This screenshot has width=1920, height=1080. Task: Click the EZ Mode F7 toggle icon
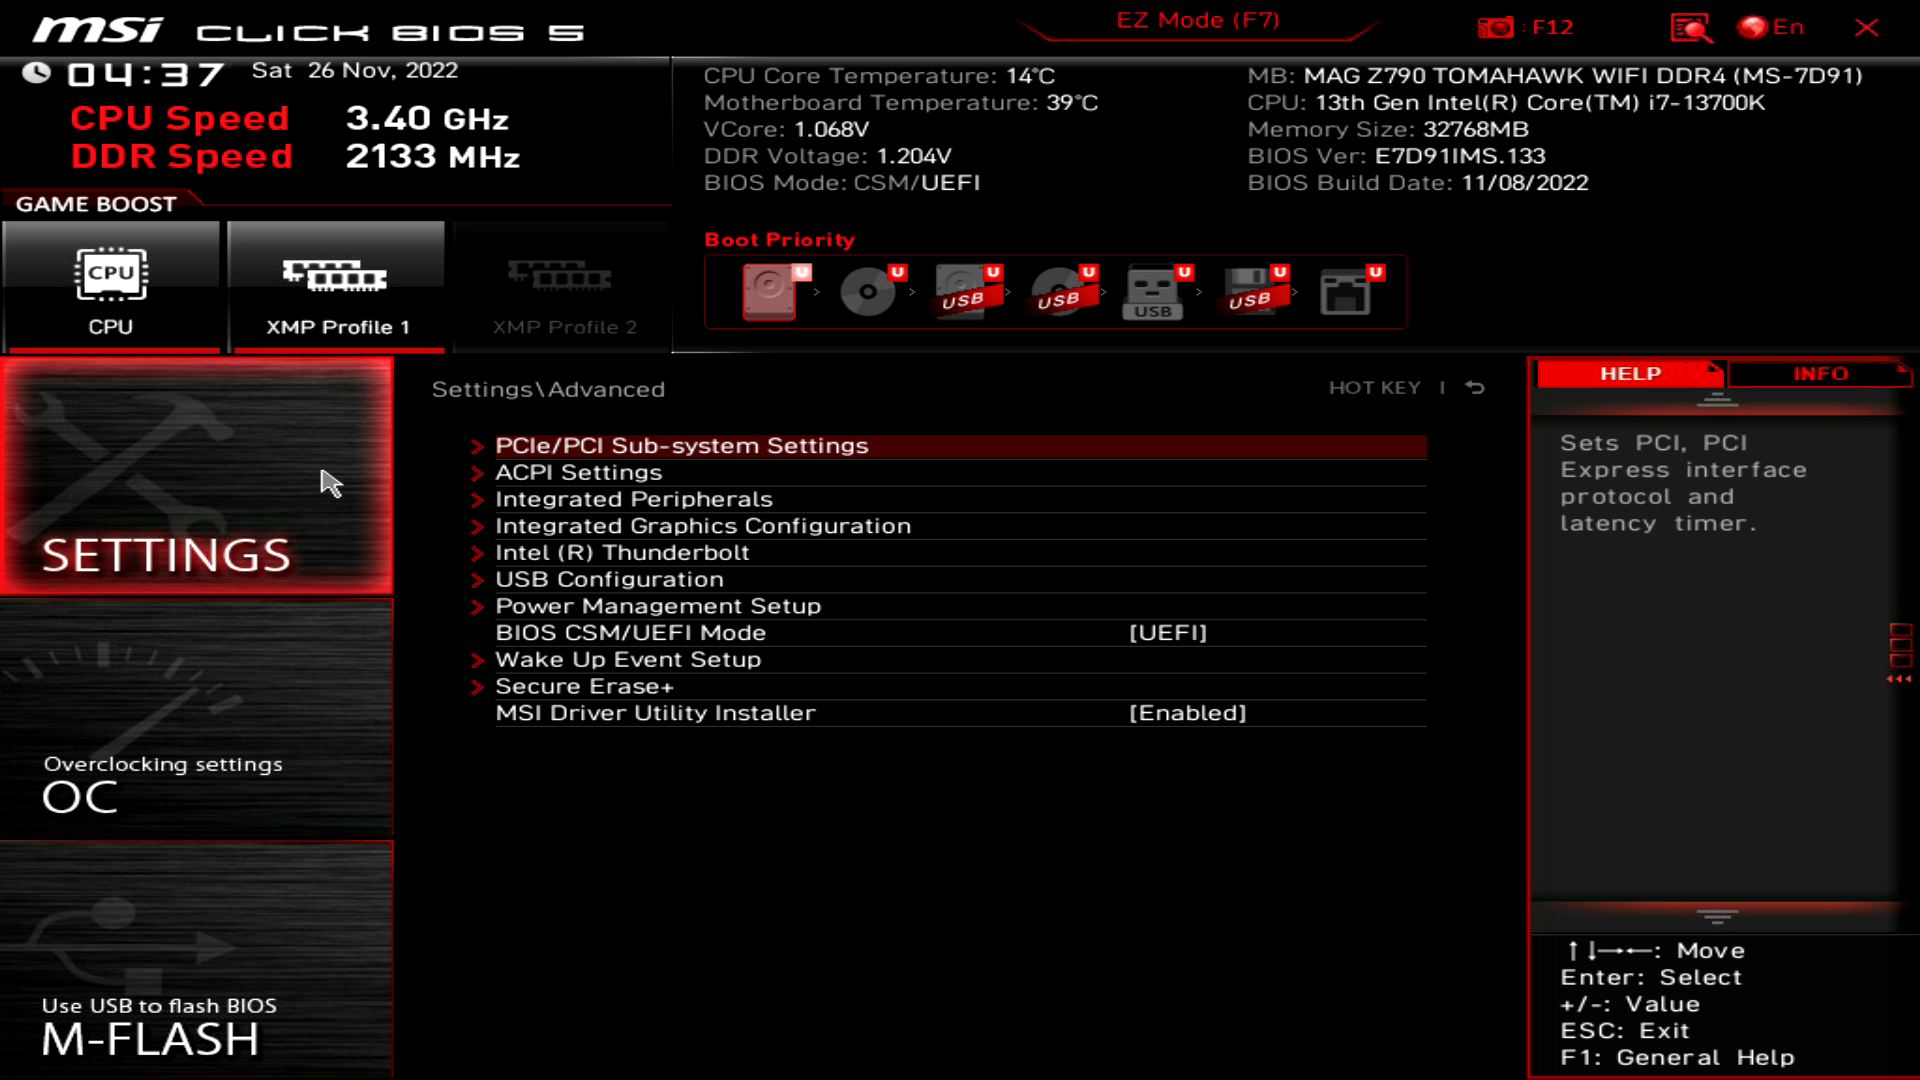pyautogui.click(x=1196, y=20)
